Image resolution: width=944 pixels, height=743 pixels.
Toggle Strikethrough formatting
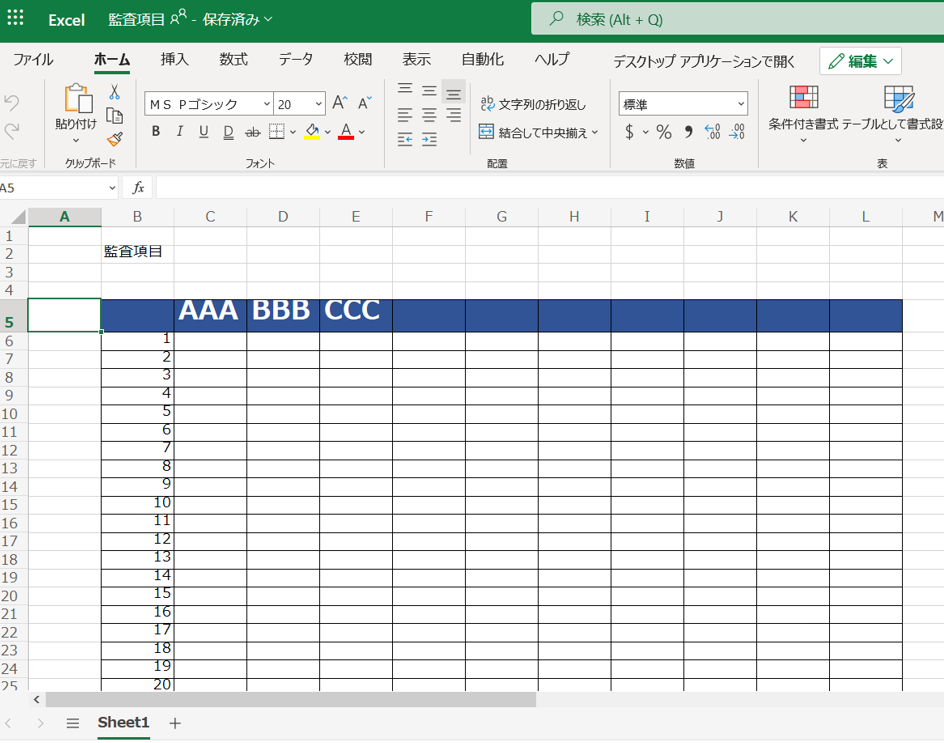[253, 132]
